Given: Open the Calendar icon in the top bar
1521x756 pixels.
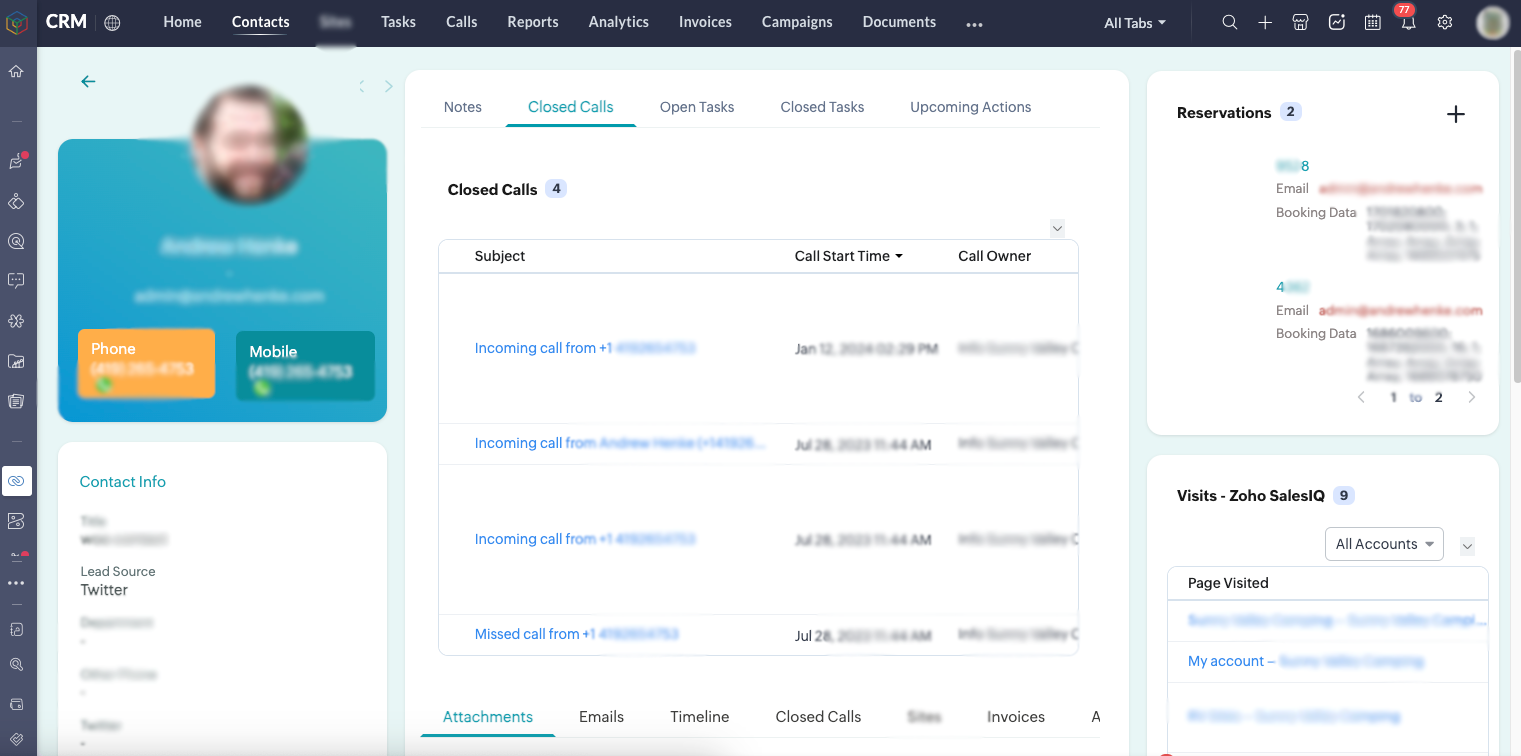Looking at the screenshot, I should 1372,22.
